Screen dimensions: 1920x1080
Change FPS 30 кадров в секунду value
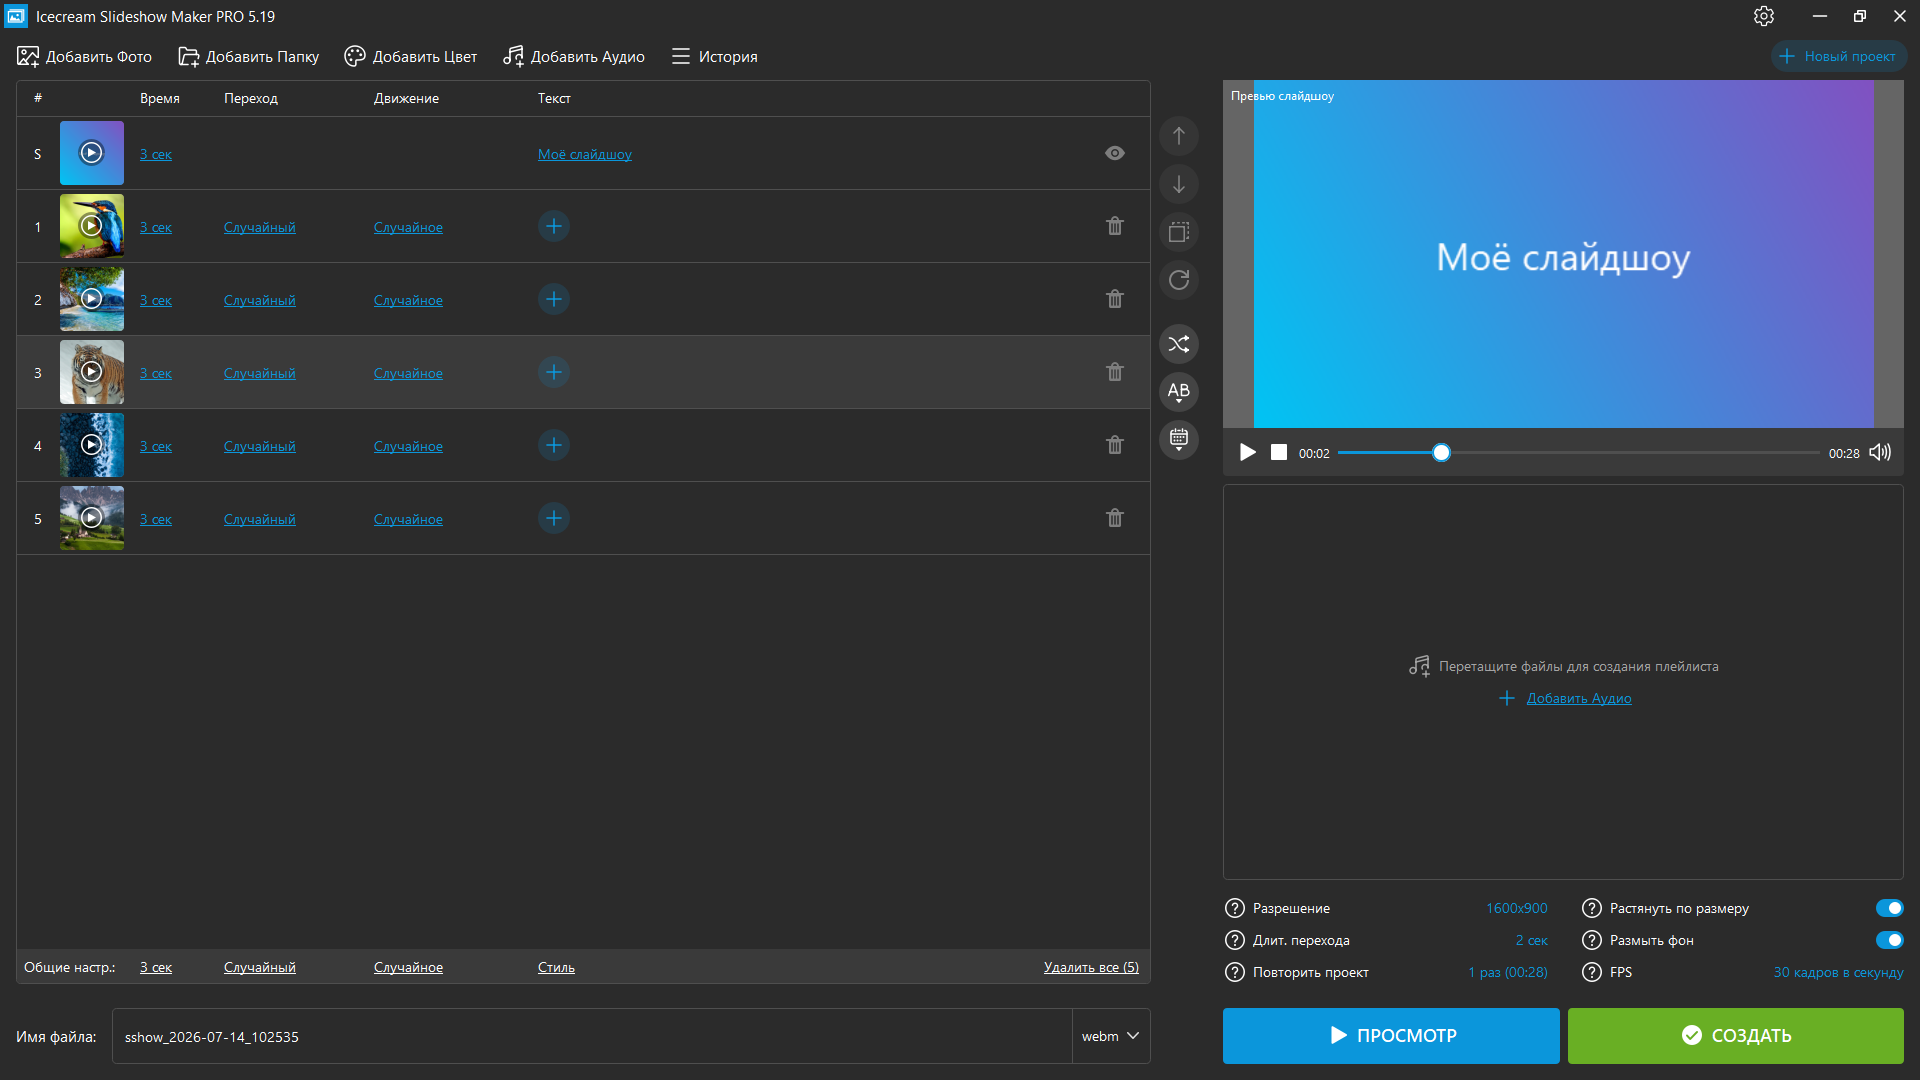pos(1838,972)
